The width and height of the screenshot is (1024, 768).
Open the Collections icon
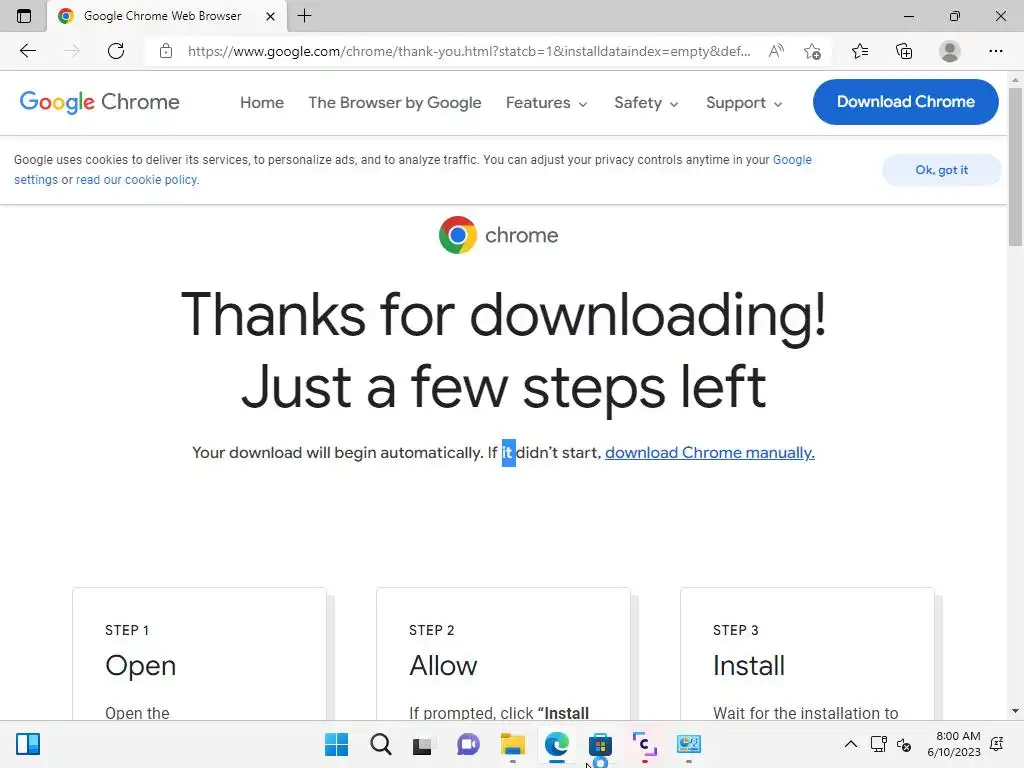(904, 51)
